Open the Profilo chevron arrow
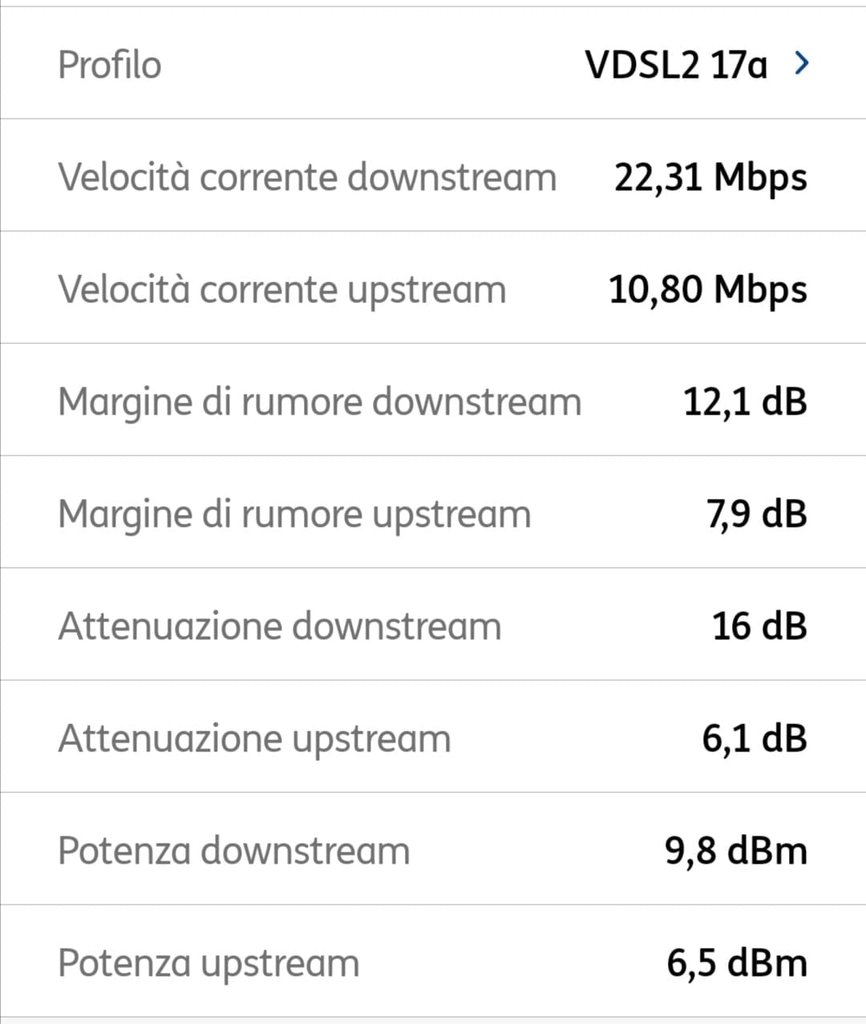866x1024 pixels. point(800,65)
